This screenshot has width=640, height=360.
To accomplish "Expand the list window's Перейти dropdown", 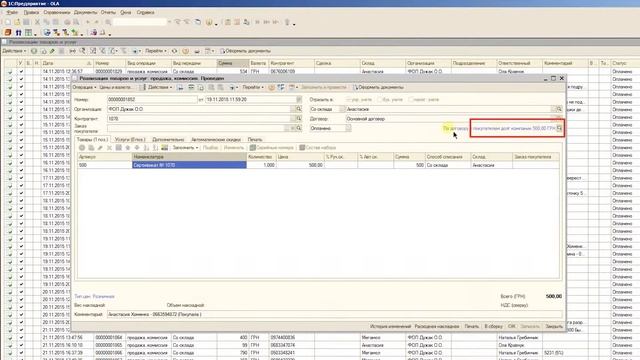I will click(156, 51).
